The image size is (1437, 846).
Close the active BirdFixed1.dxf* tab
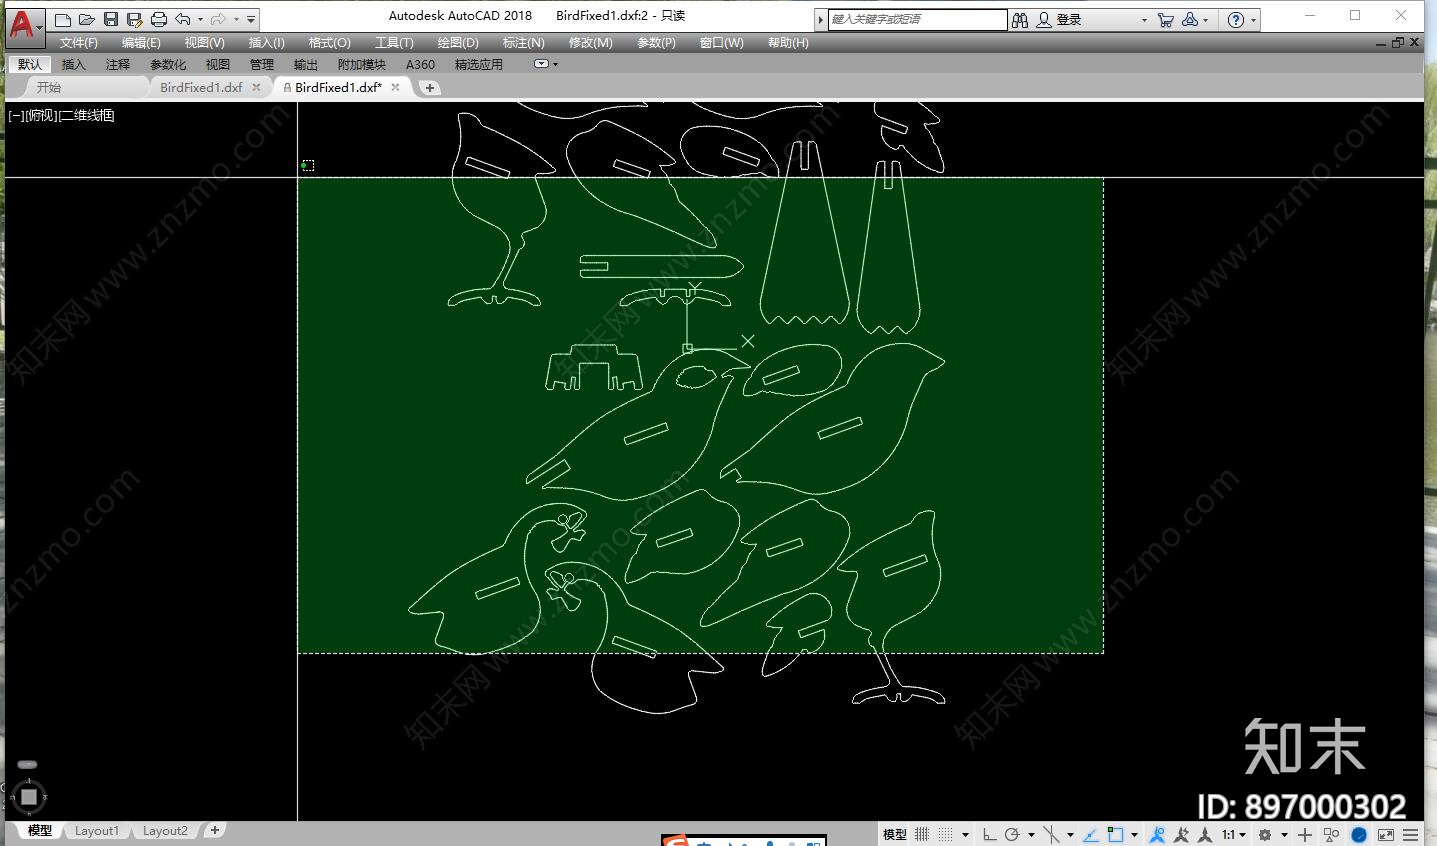coord(395,87)
